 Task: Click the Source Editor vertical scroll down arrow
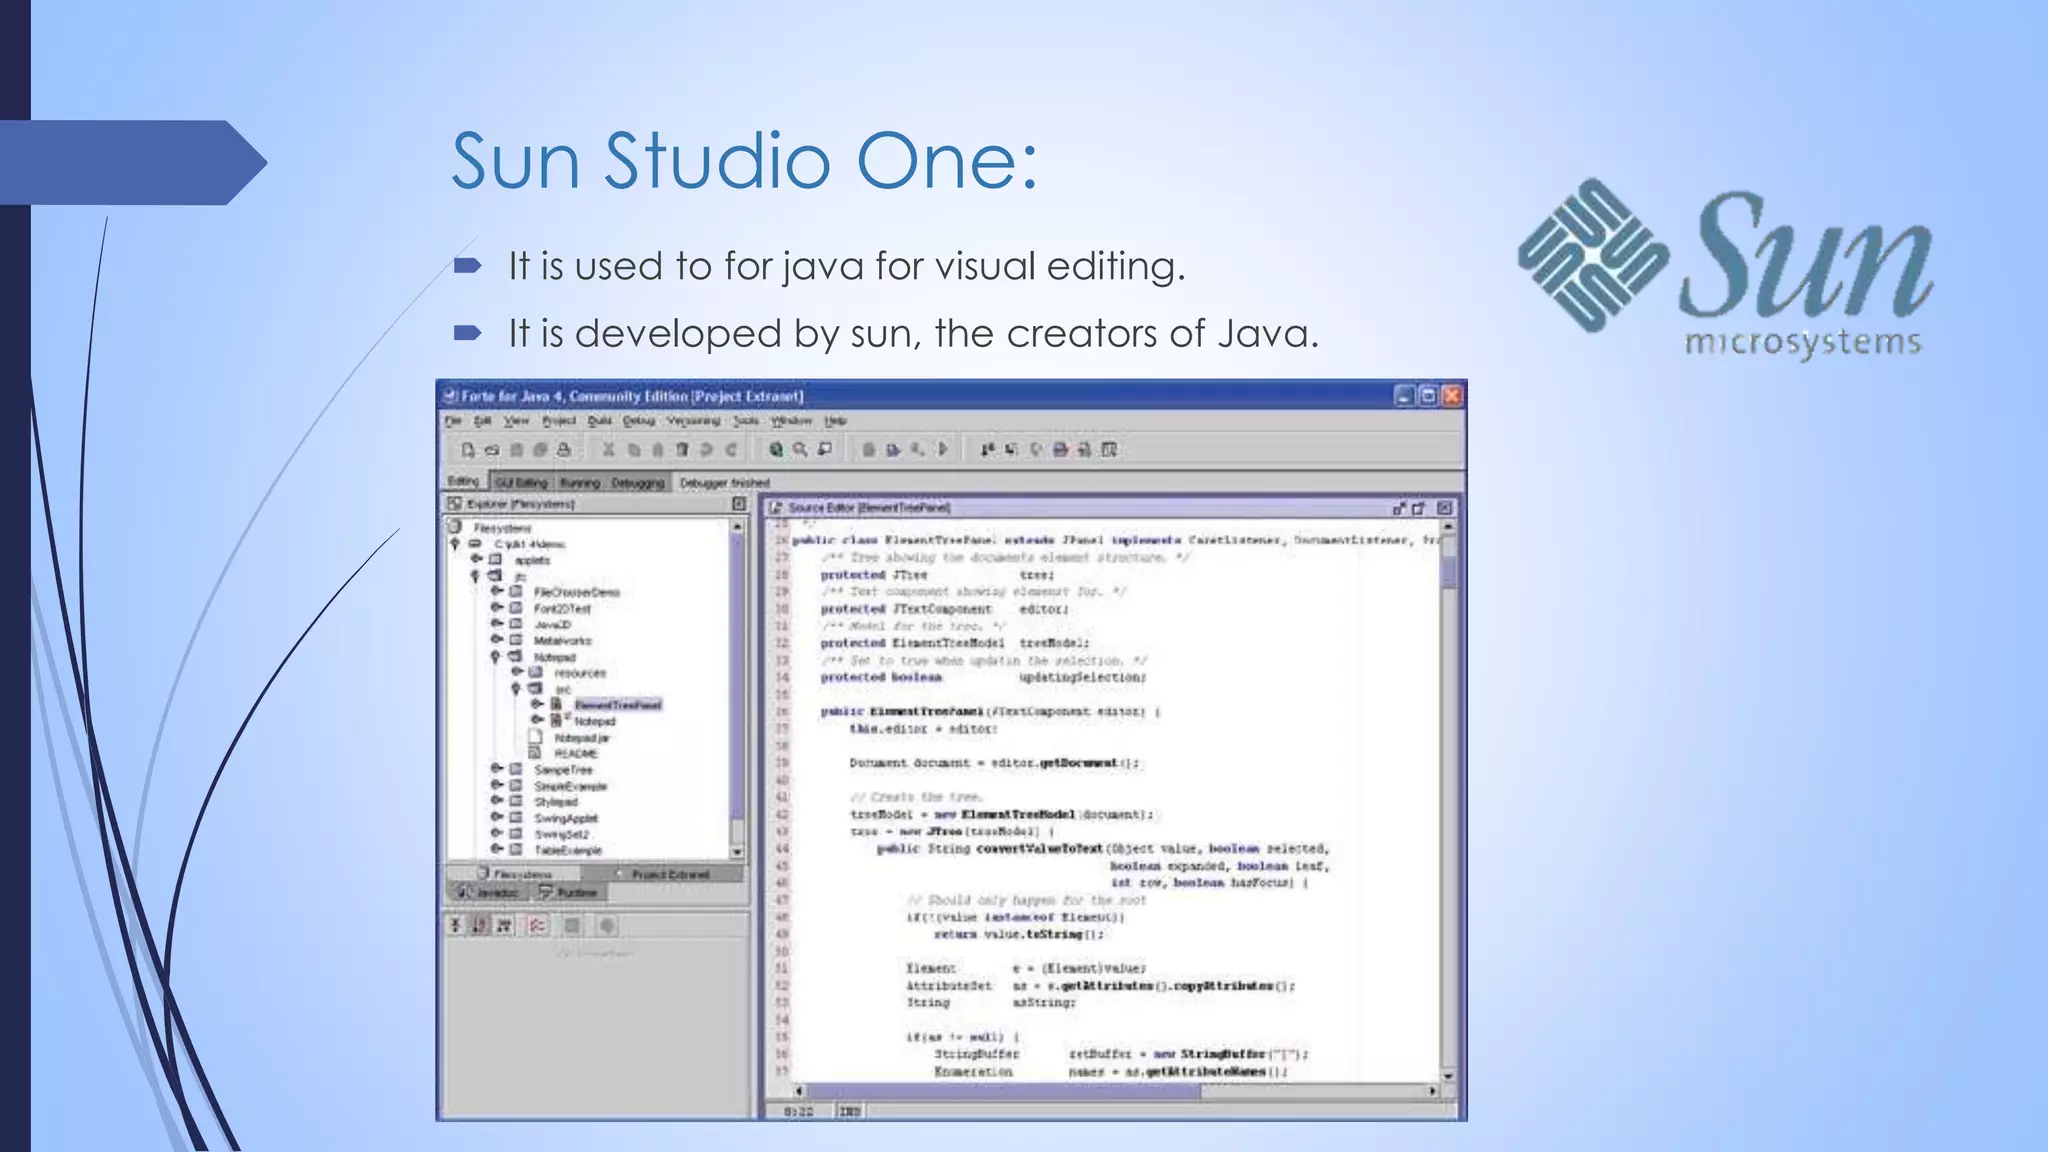pos(1448,1076)
